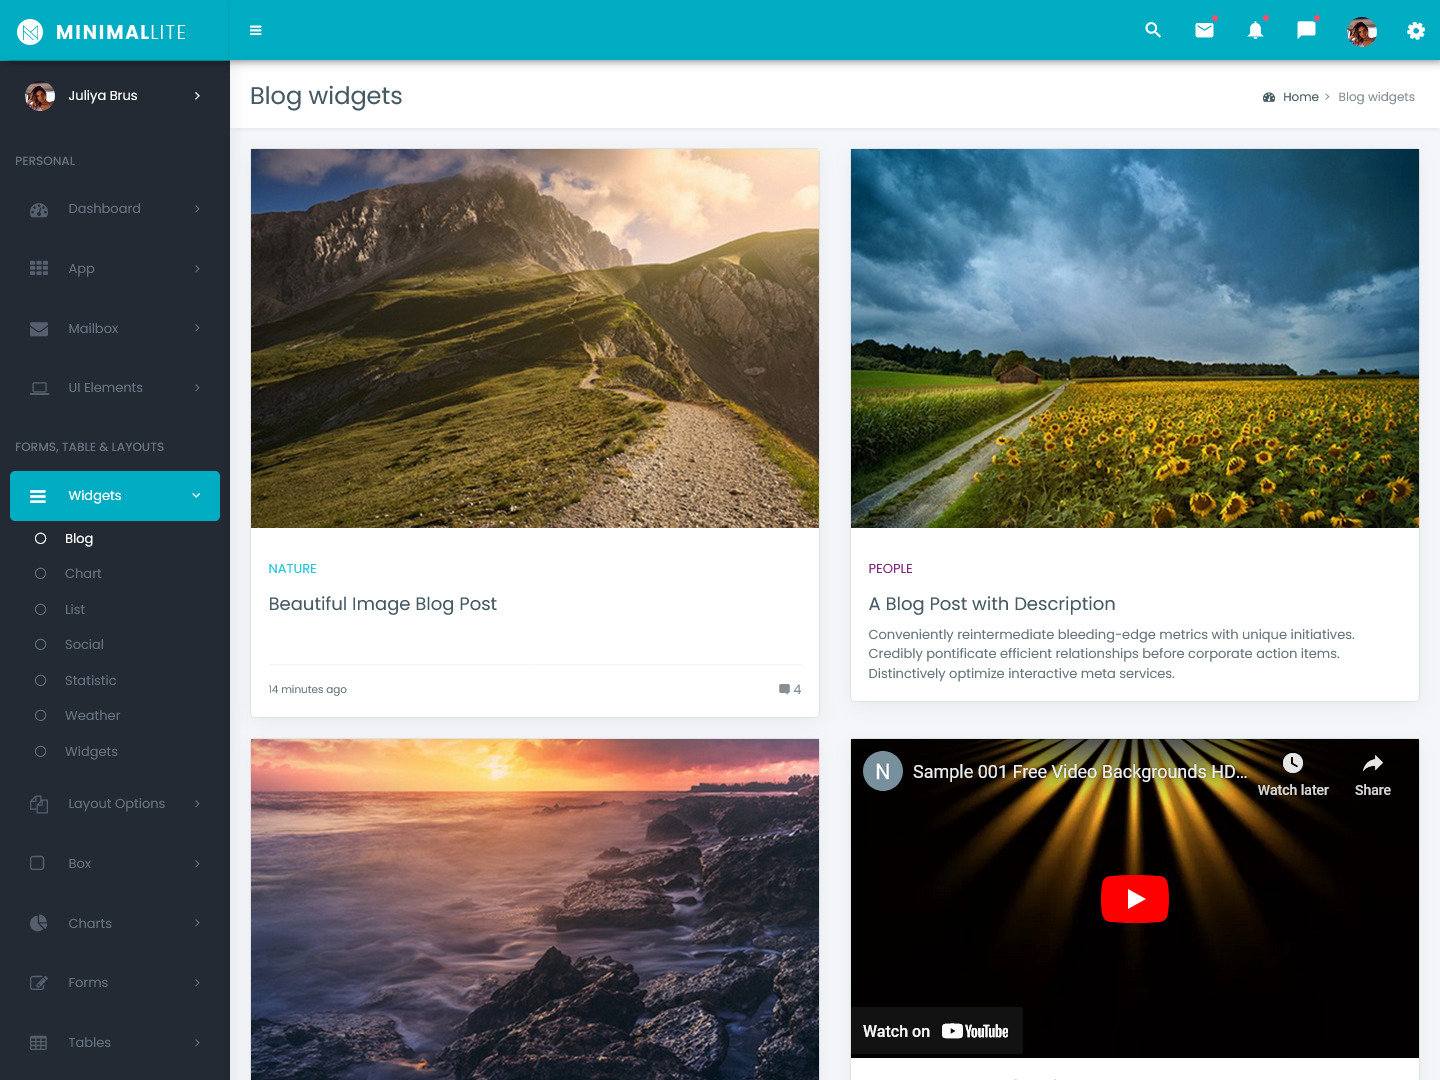Expand the Juliya Brus profile menu
Viewport: 1440px width, 1080px height.
pyautogui.click(x=115, y=96)
